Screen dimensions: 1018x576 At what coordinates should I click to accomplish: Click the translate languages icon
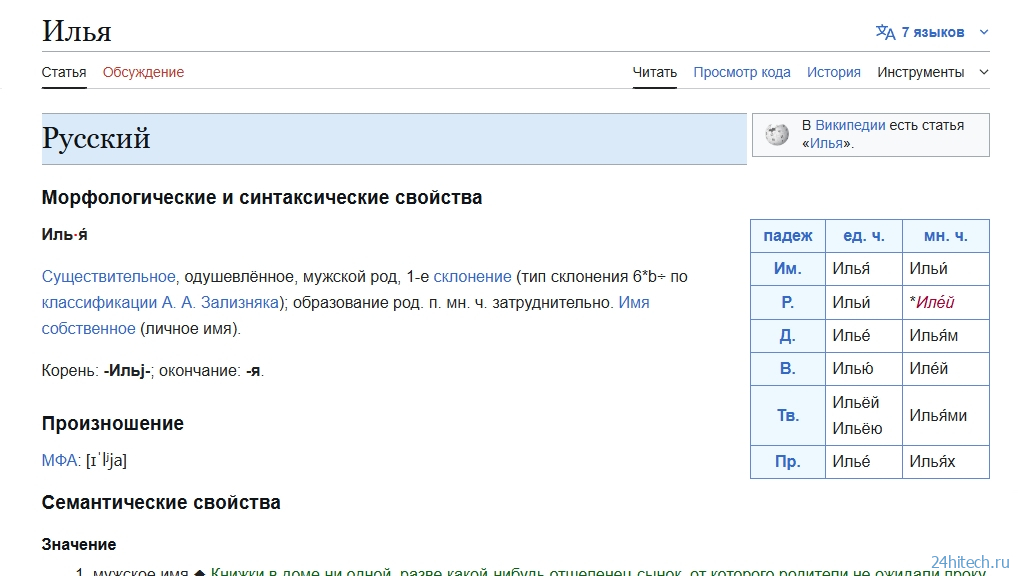(885, 32)
